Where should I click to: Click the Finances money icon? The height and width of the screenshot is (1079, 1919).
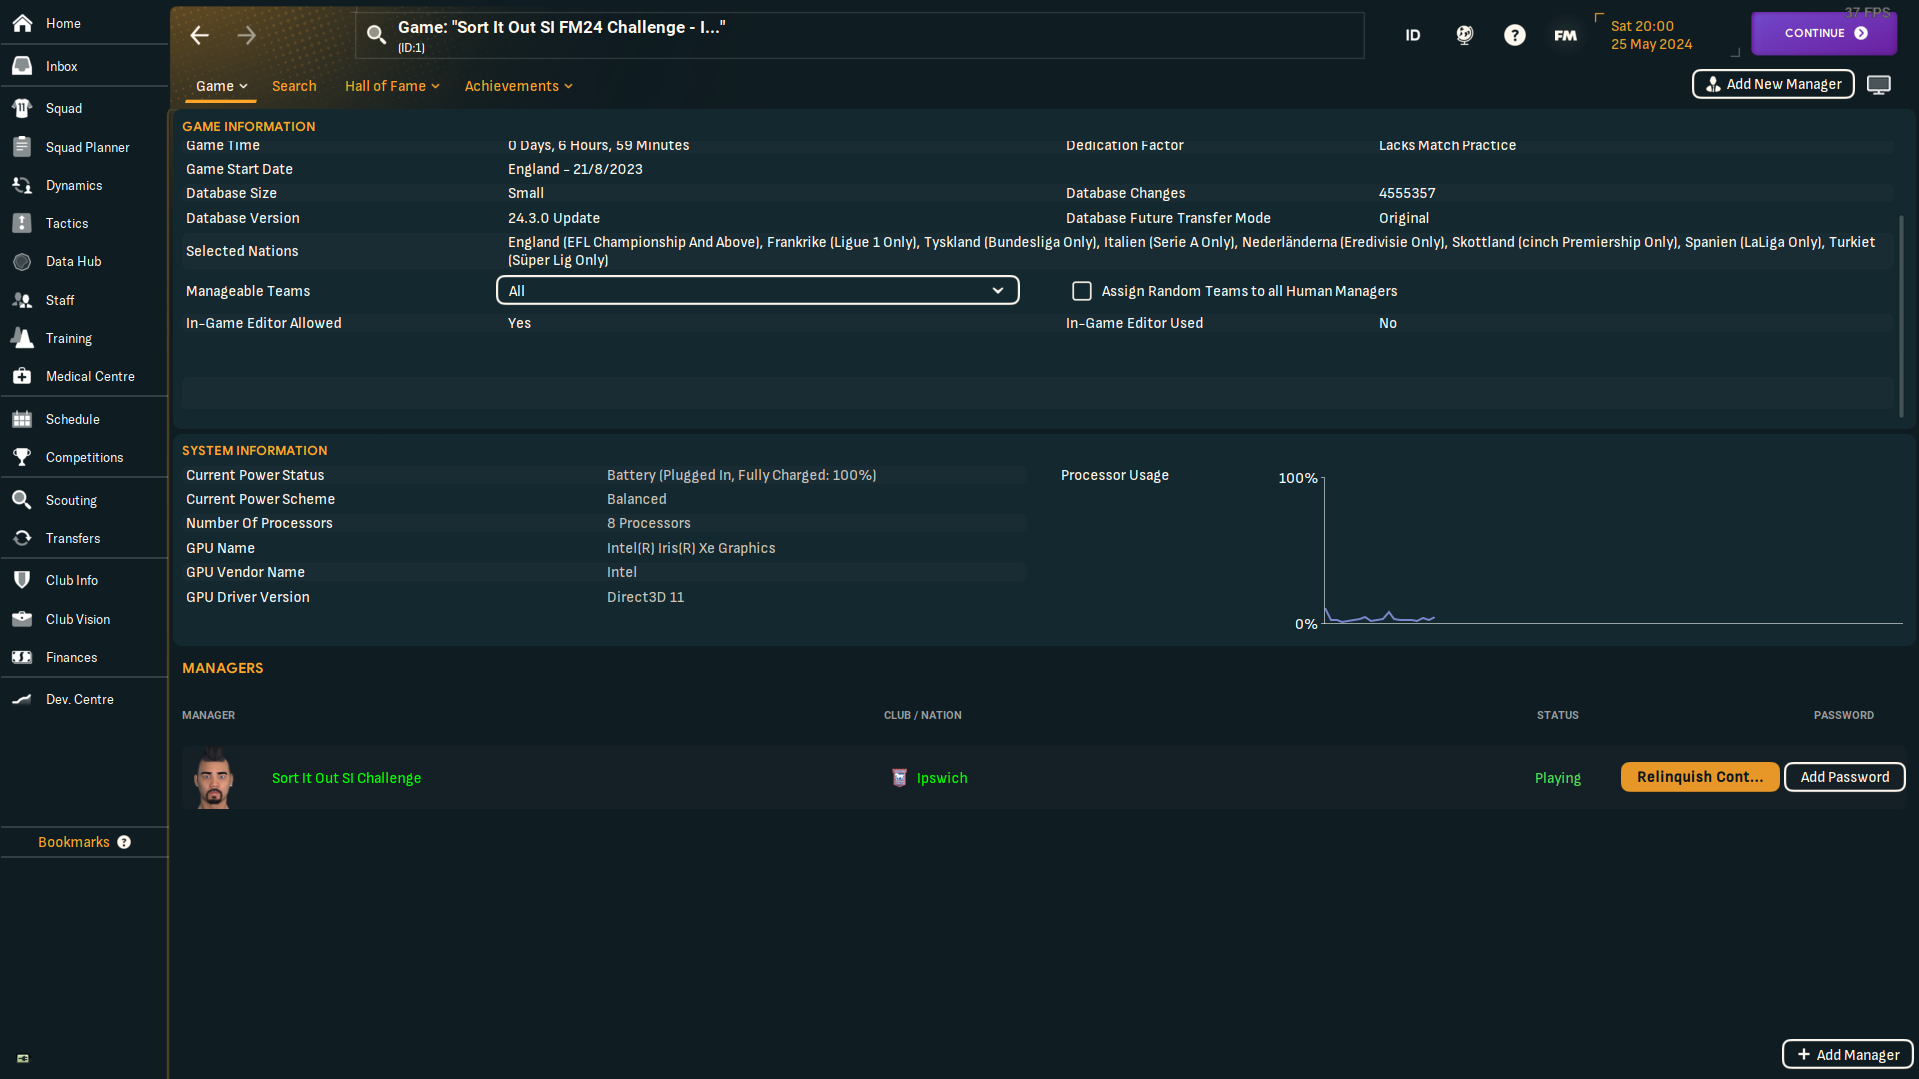(x=22, y=657)
